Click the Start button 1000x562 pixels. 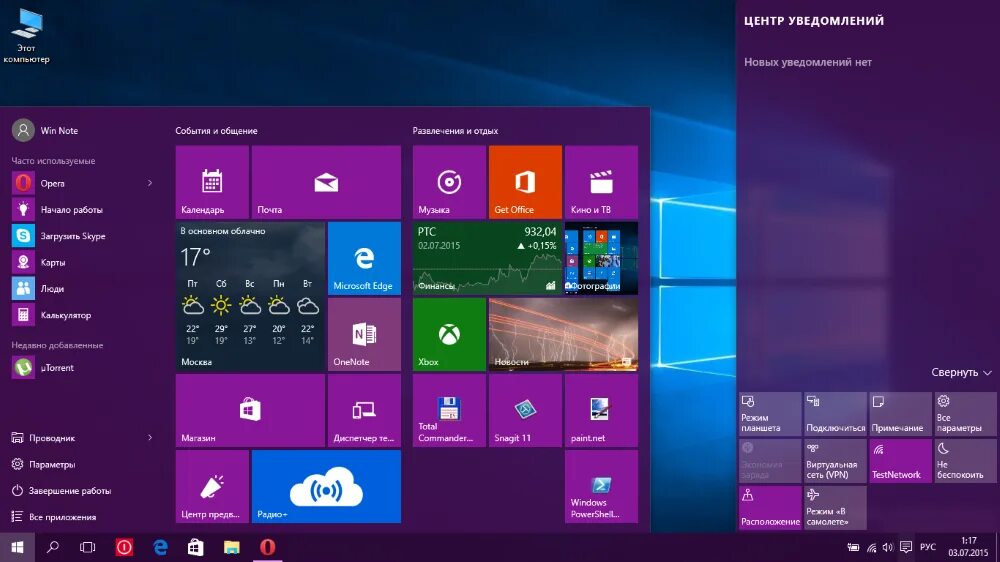point(17,547)
